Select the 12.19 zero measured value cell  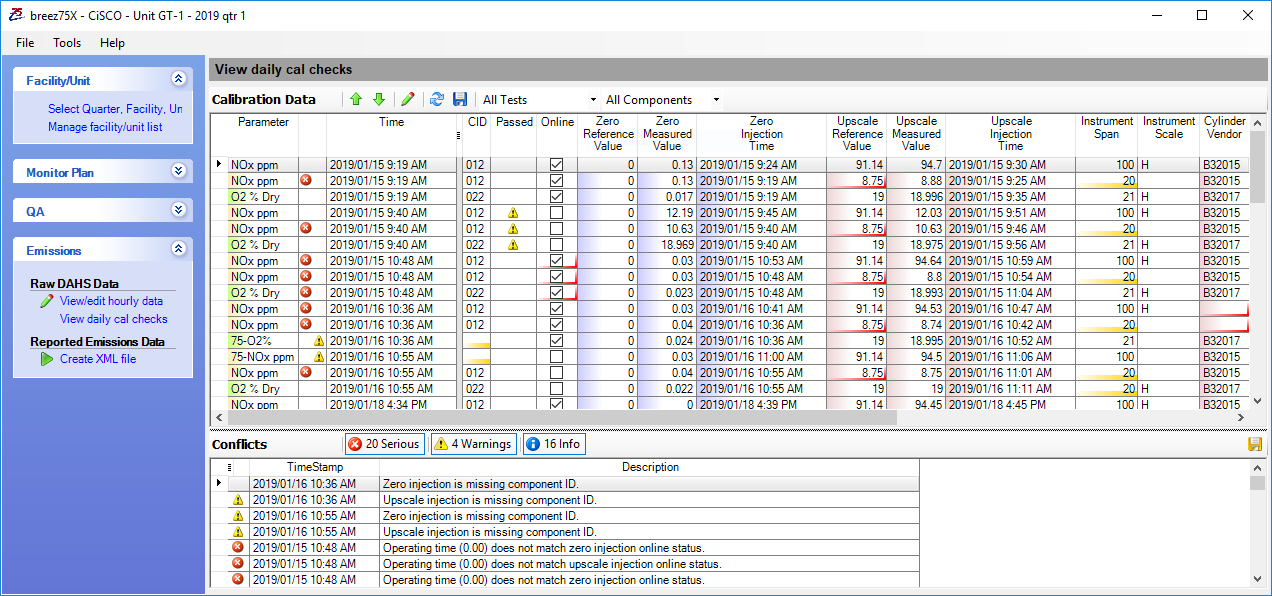pos(667,213)
